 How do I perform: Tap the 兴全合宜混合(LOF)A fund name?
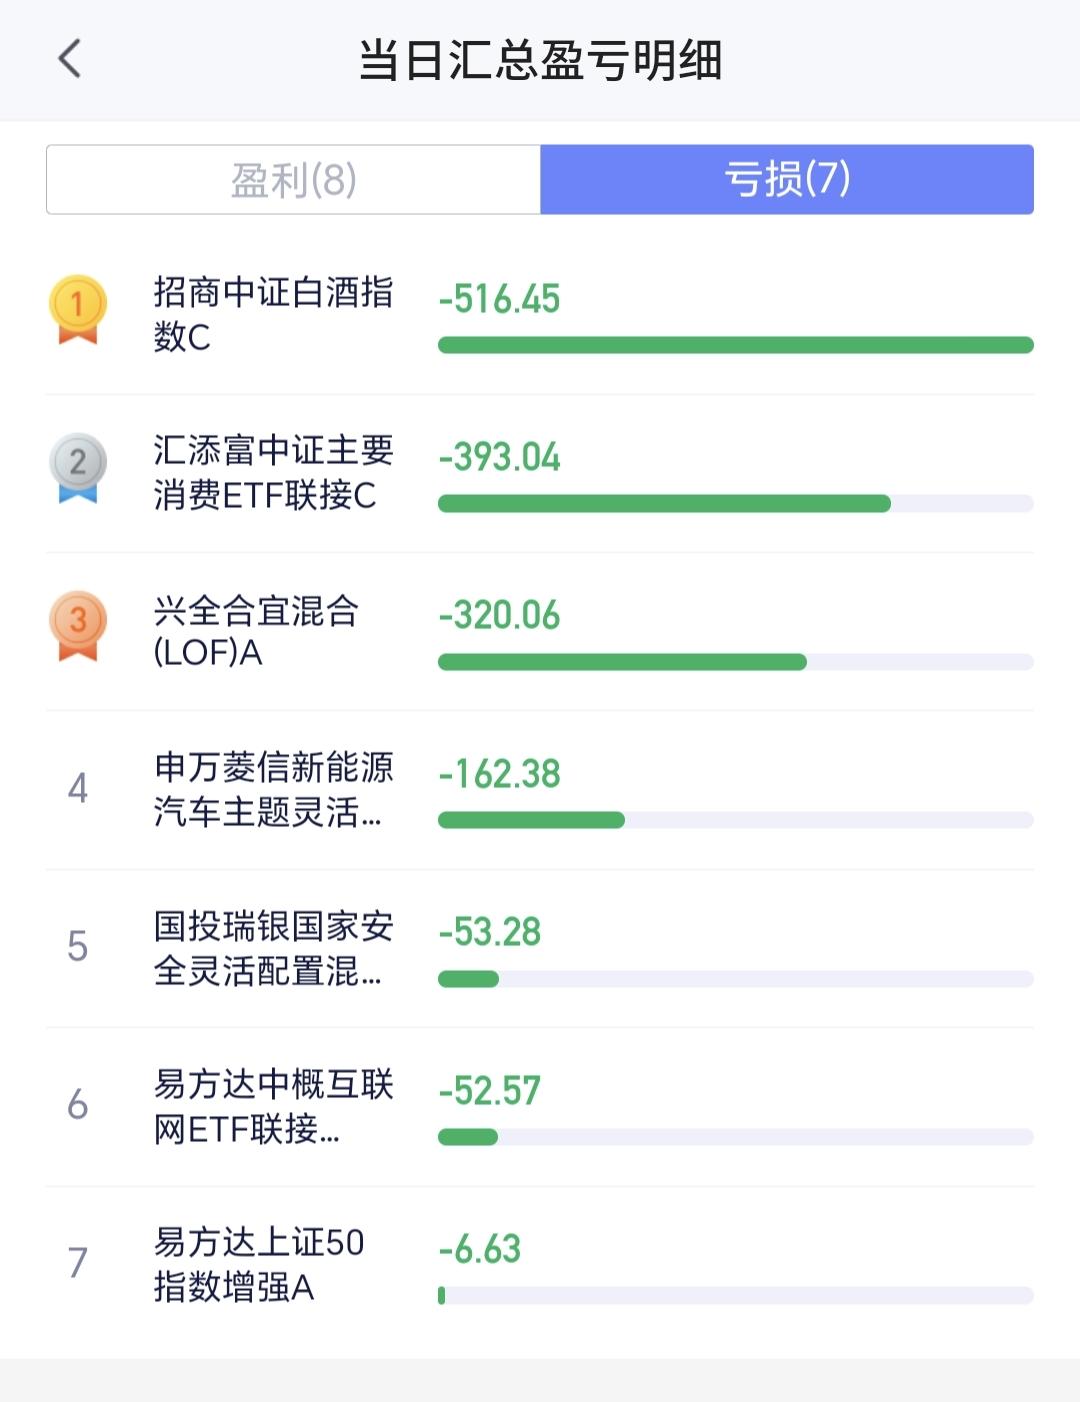coord(256,631)
